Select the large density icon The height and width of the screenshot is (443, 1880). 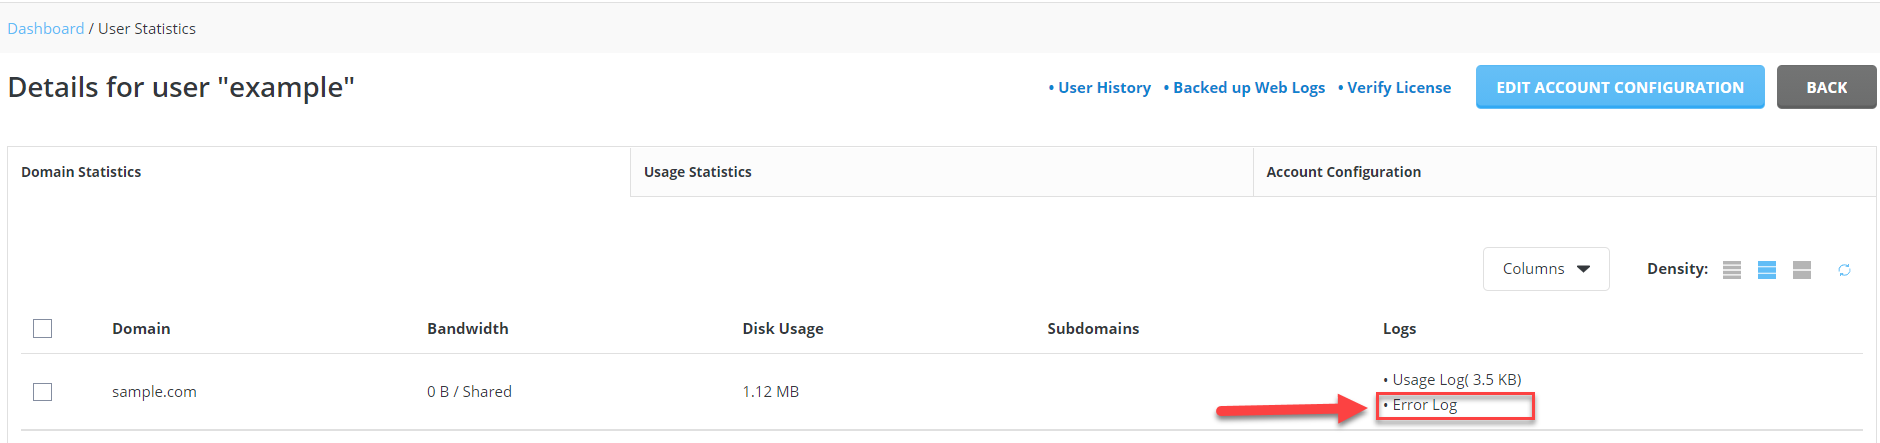(1802, 270)
